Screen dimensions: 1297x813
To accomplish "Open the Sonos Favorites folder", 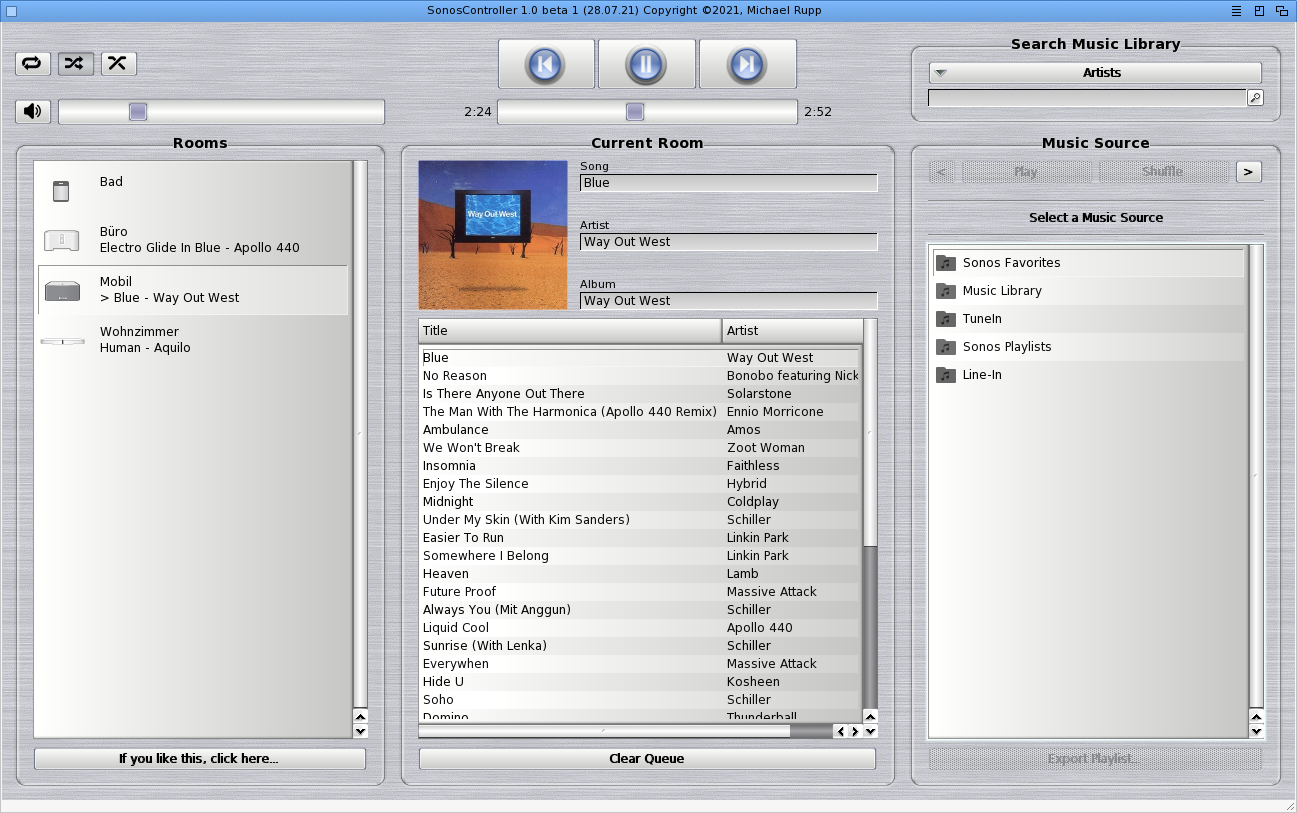I will pyautogui.click(x=1011, y=263).
